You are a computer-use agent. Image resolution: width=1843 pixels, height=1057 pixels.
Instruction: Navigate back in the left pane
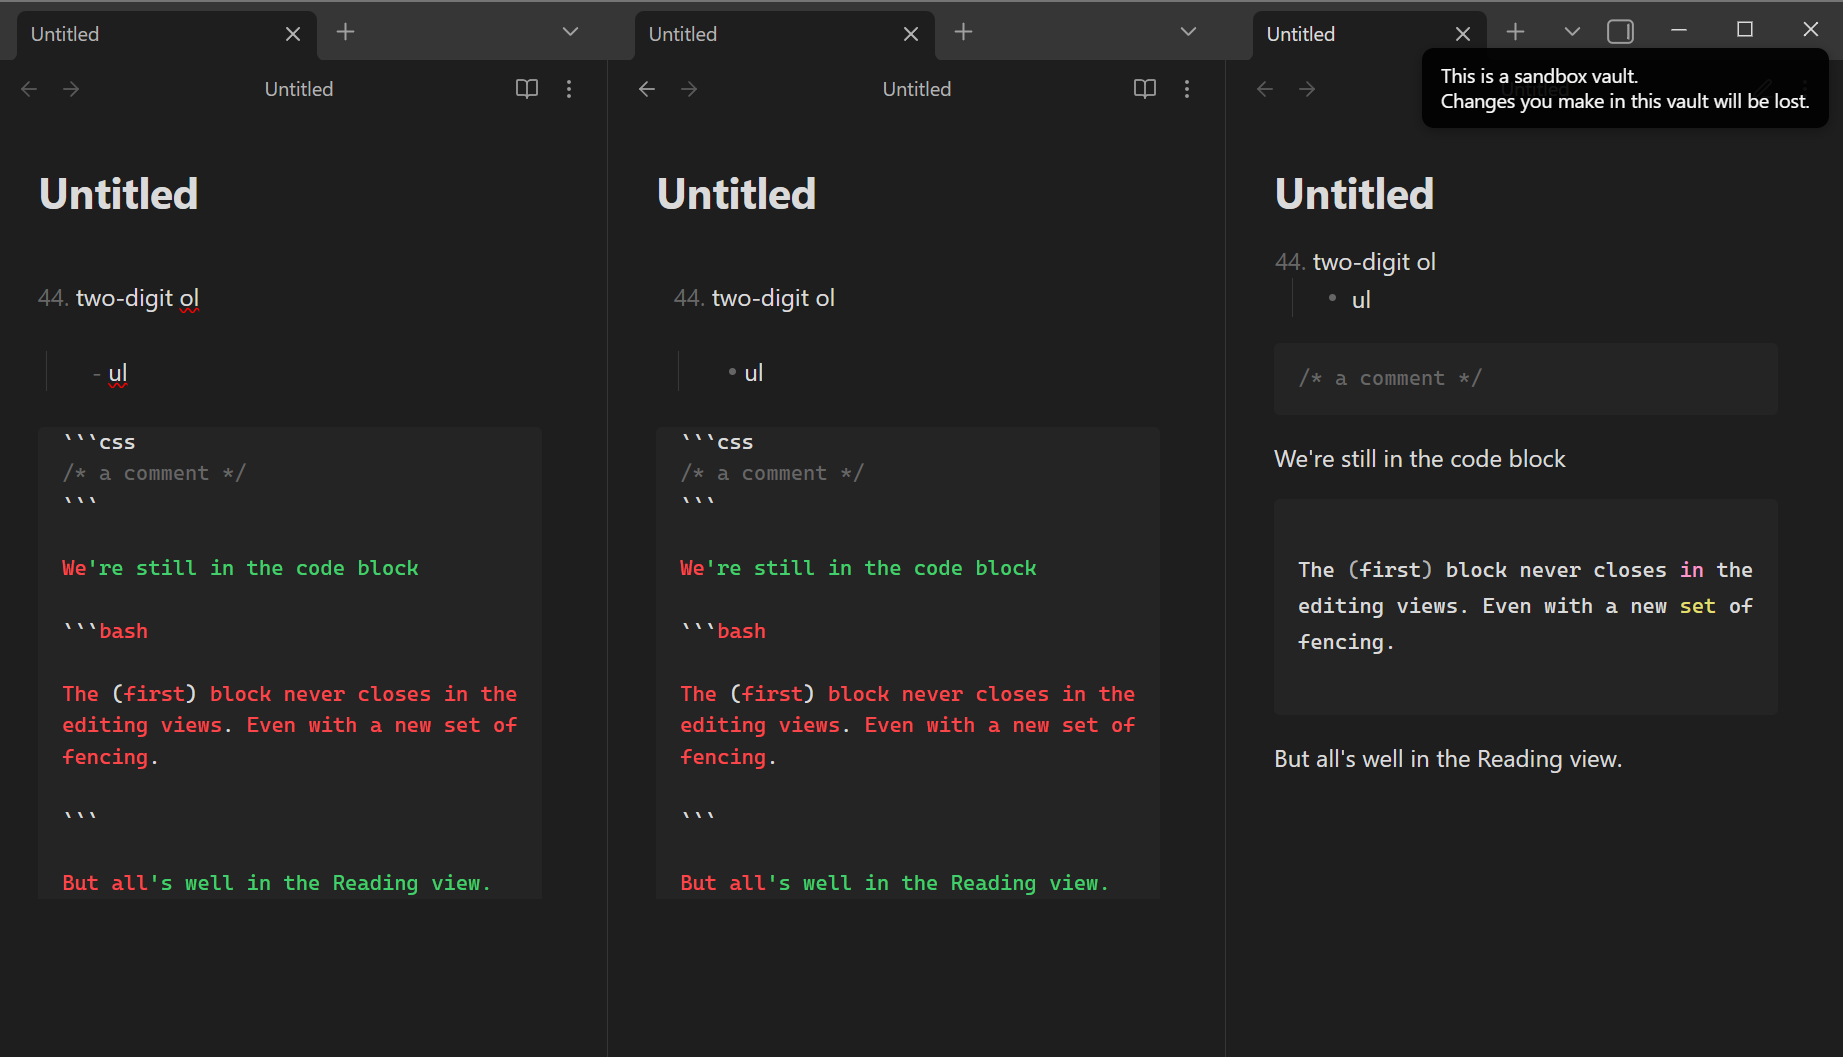(29, 89)
